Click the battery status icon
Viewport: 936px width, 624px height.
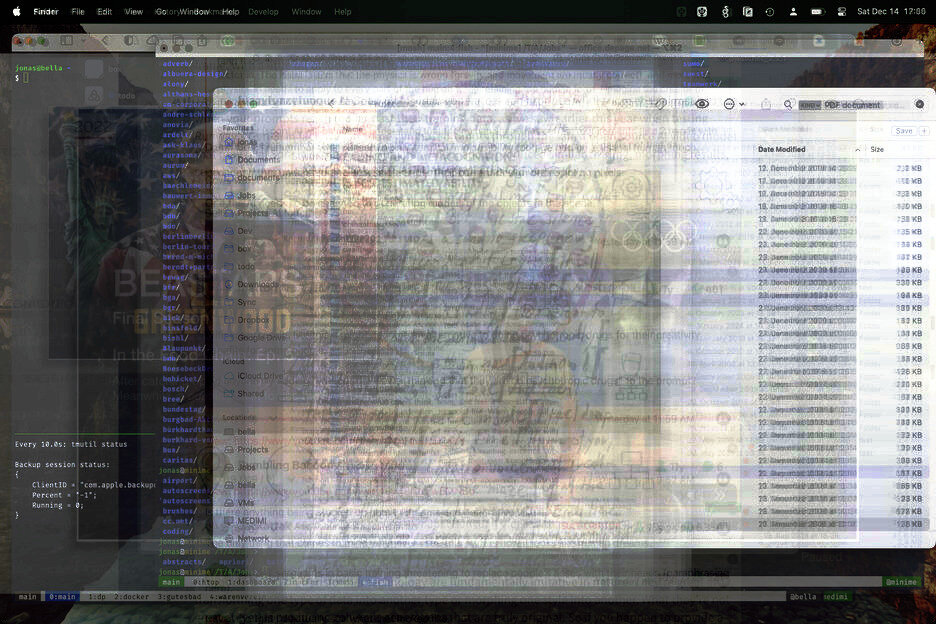point(817,11)
